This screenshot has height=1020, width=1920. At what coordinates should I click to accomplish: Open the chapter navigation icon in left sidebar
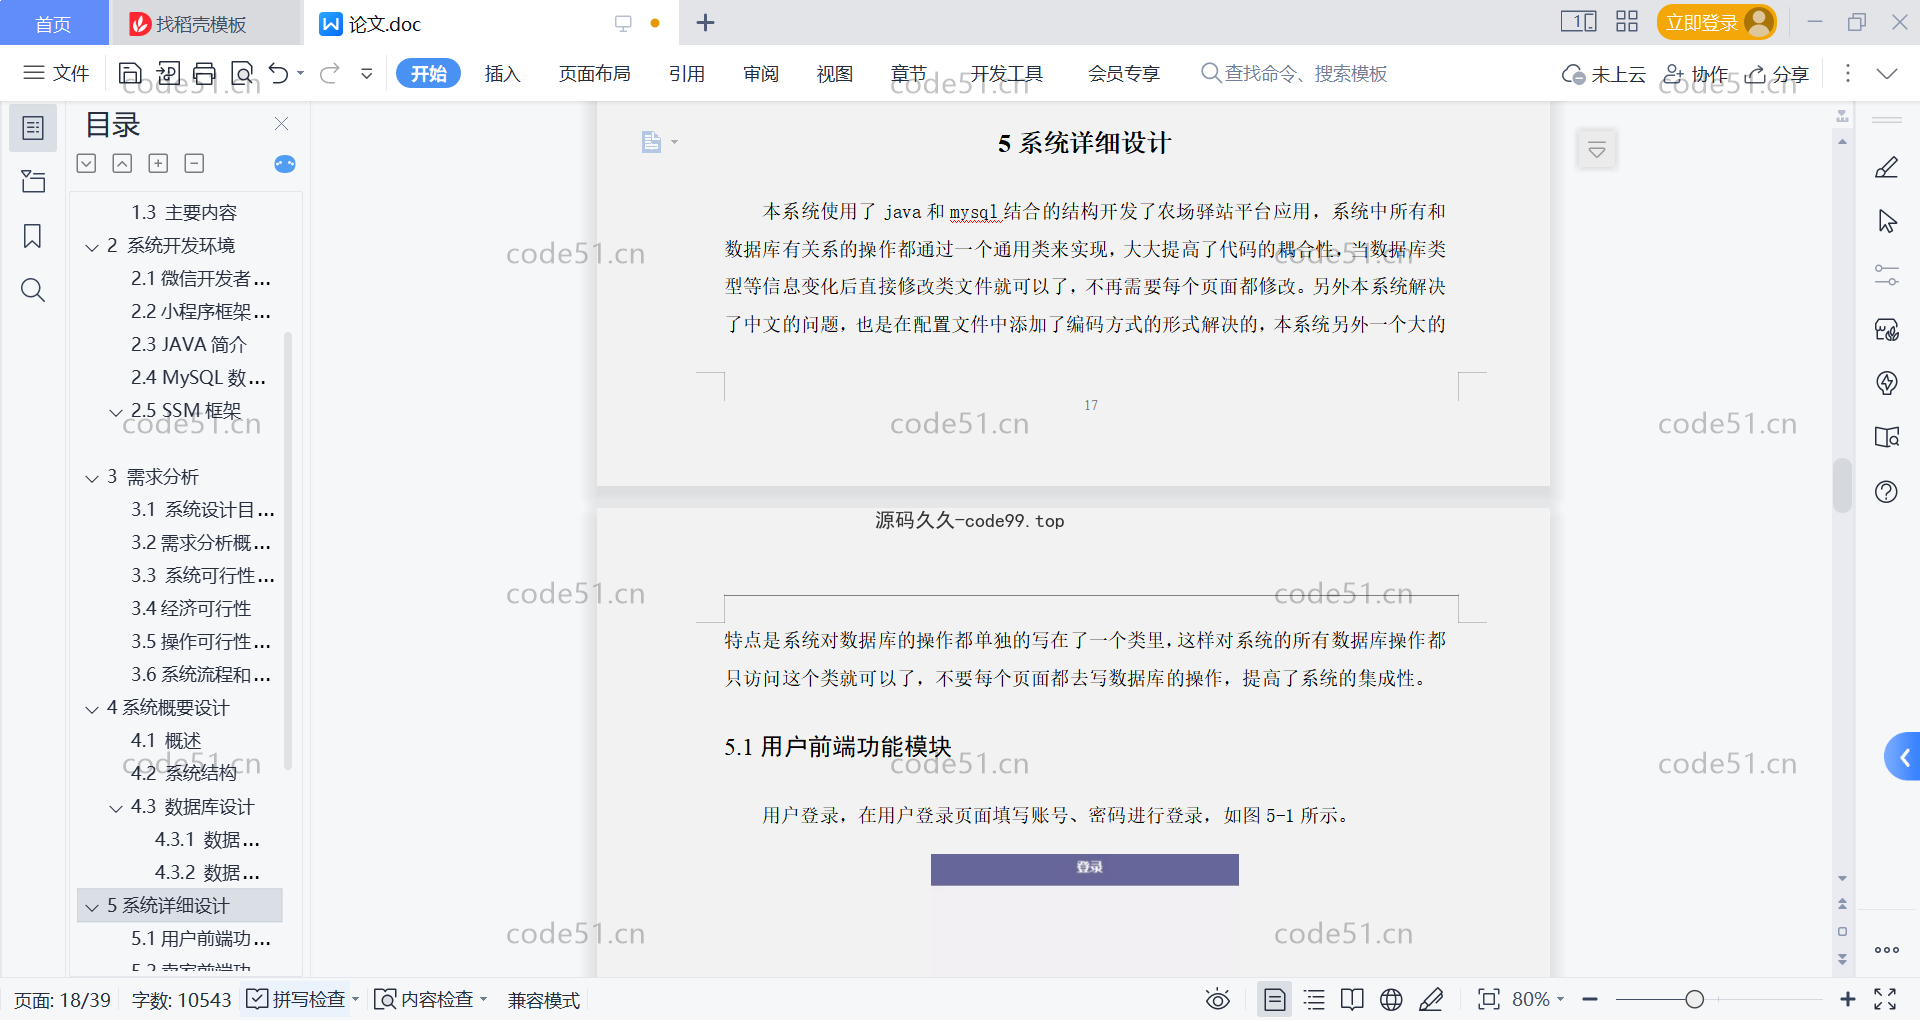coord(33,181)
